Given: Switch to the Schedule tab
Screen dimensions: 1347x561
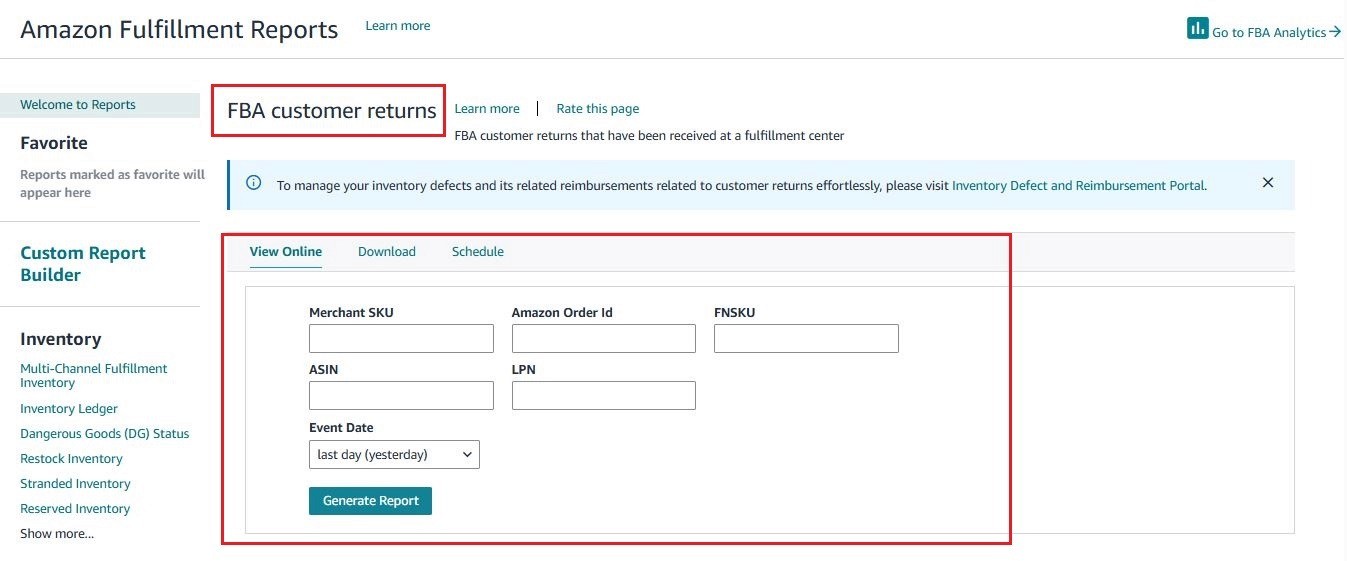Looking at the screenshot, I should (478, 252).
